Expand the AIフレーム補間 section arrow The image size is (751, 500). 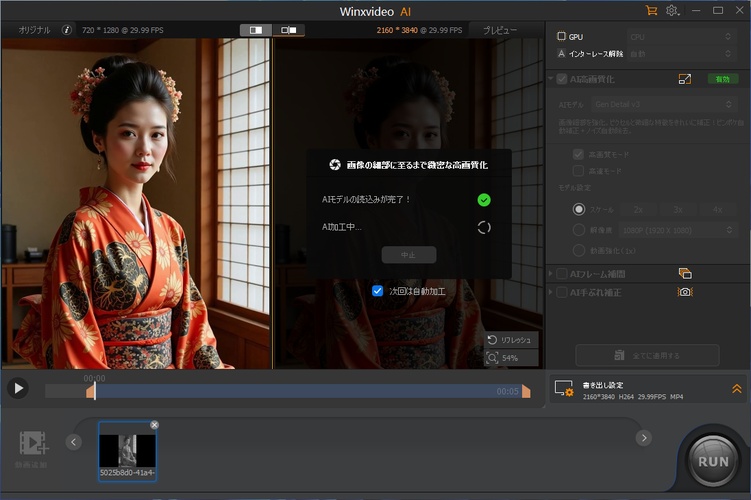[x=551, y=273]
